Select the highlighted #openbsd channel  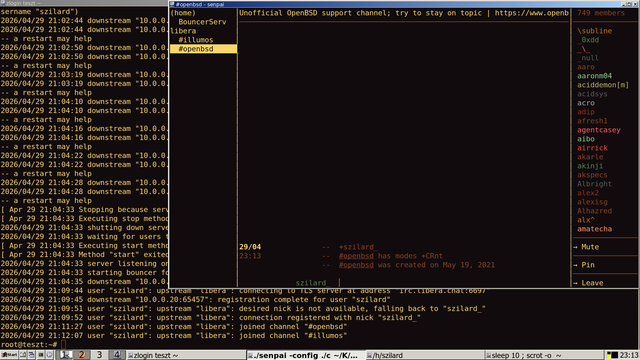[x=203, y=49]
